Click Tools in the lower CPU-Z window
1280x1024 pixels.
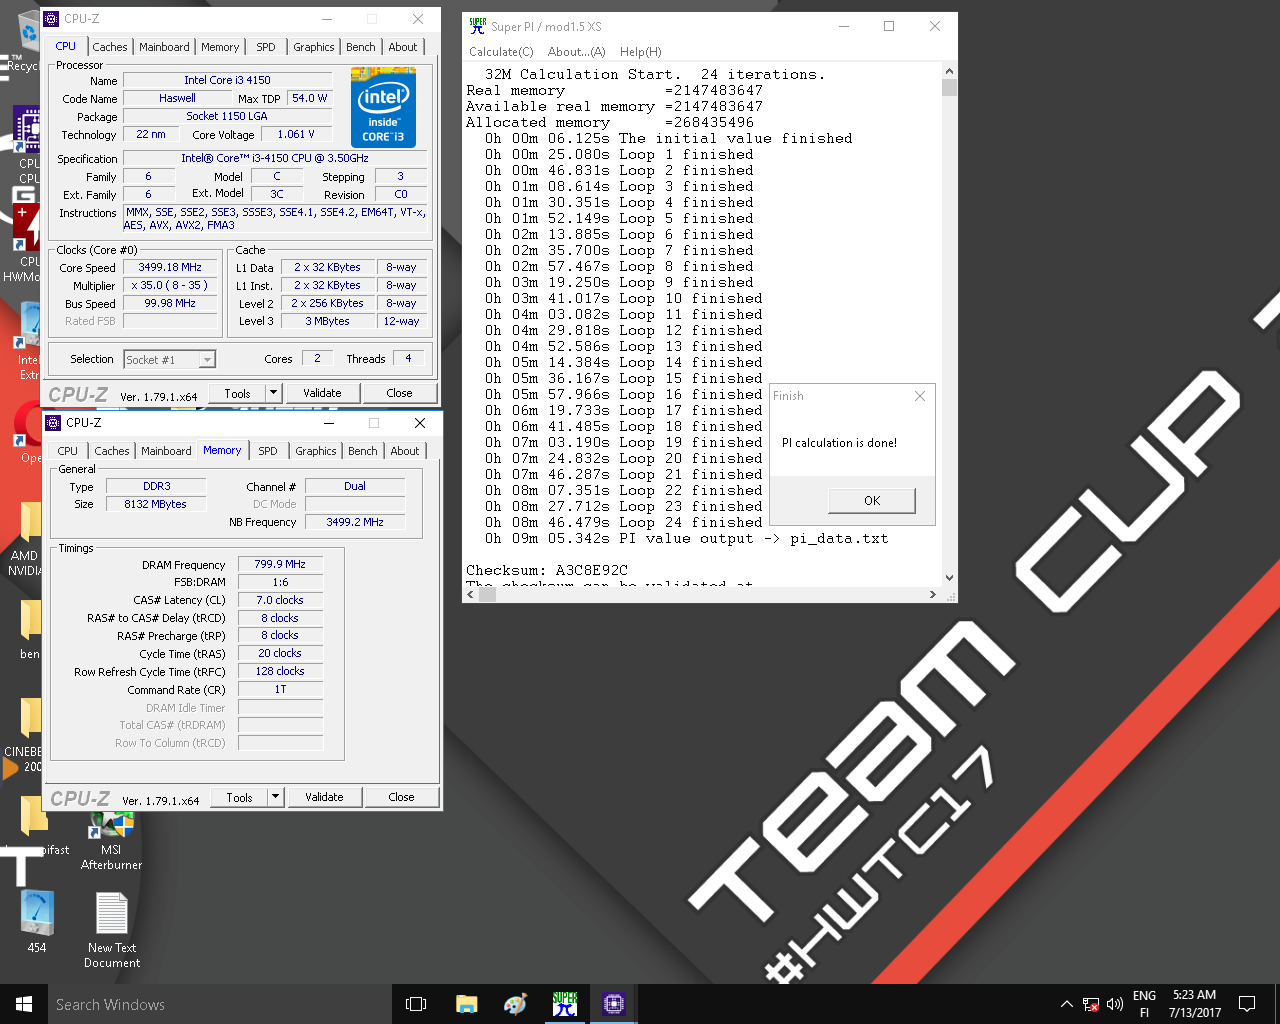240,797
